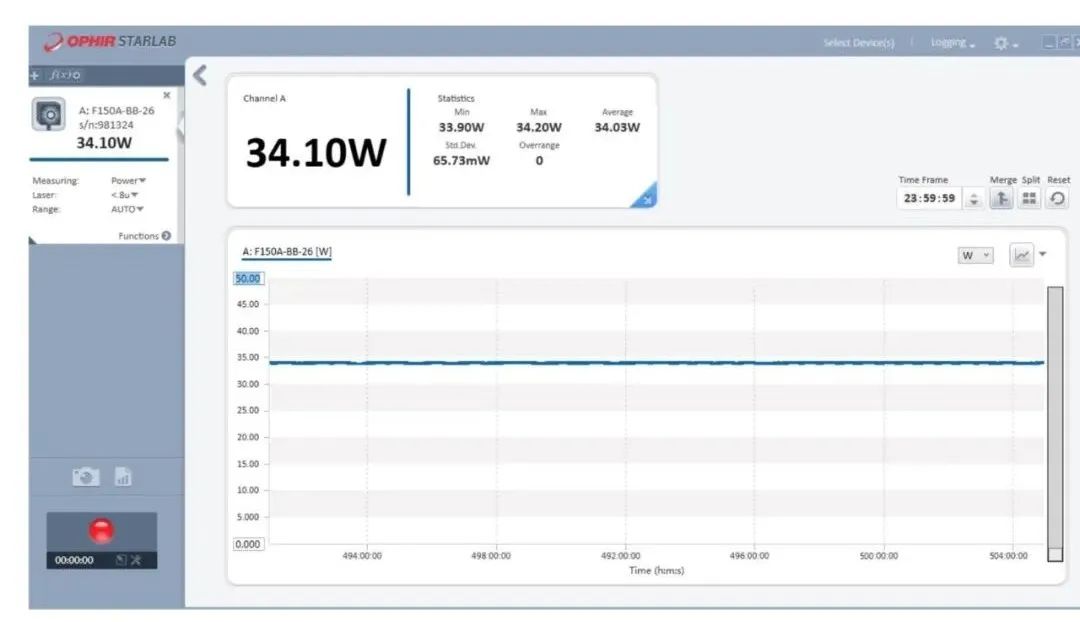Click the Merge graphs icon
Screen dimensions: 1080x622
coord(1000,198)
